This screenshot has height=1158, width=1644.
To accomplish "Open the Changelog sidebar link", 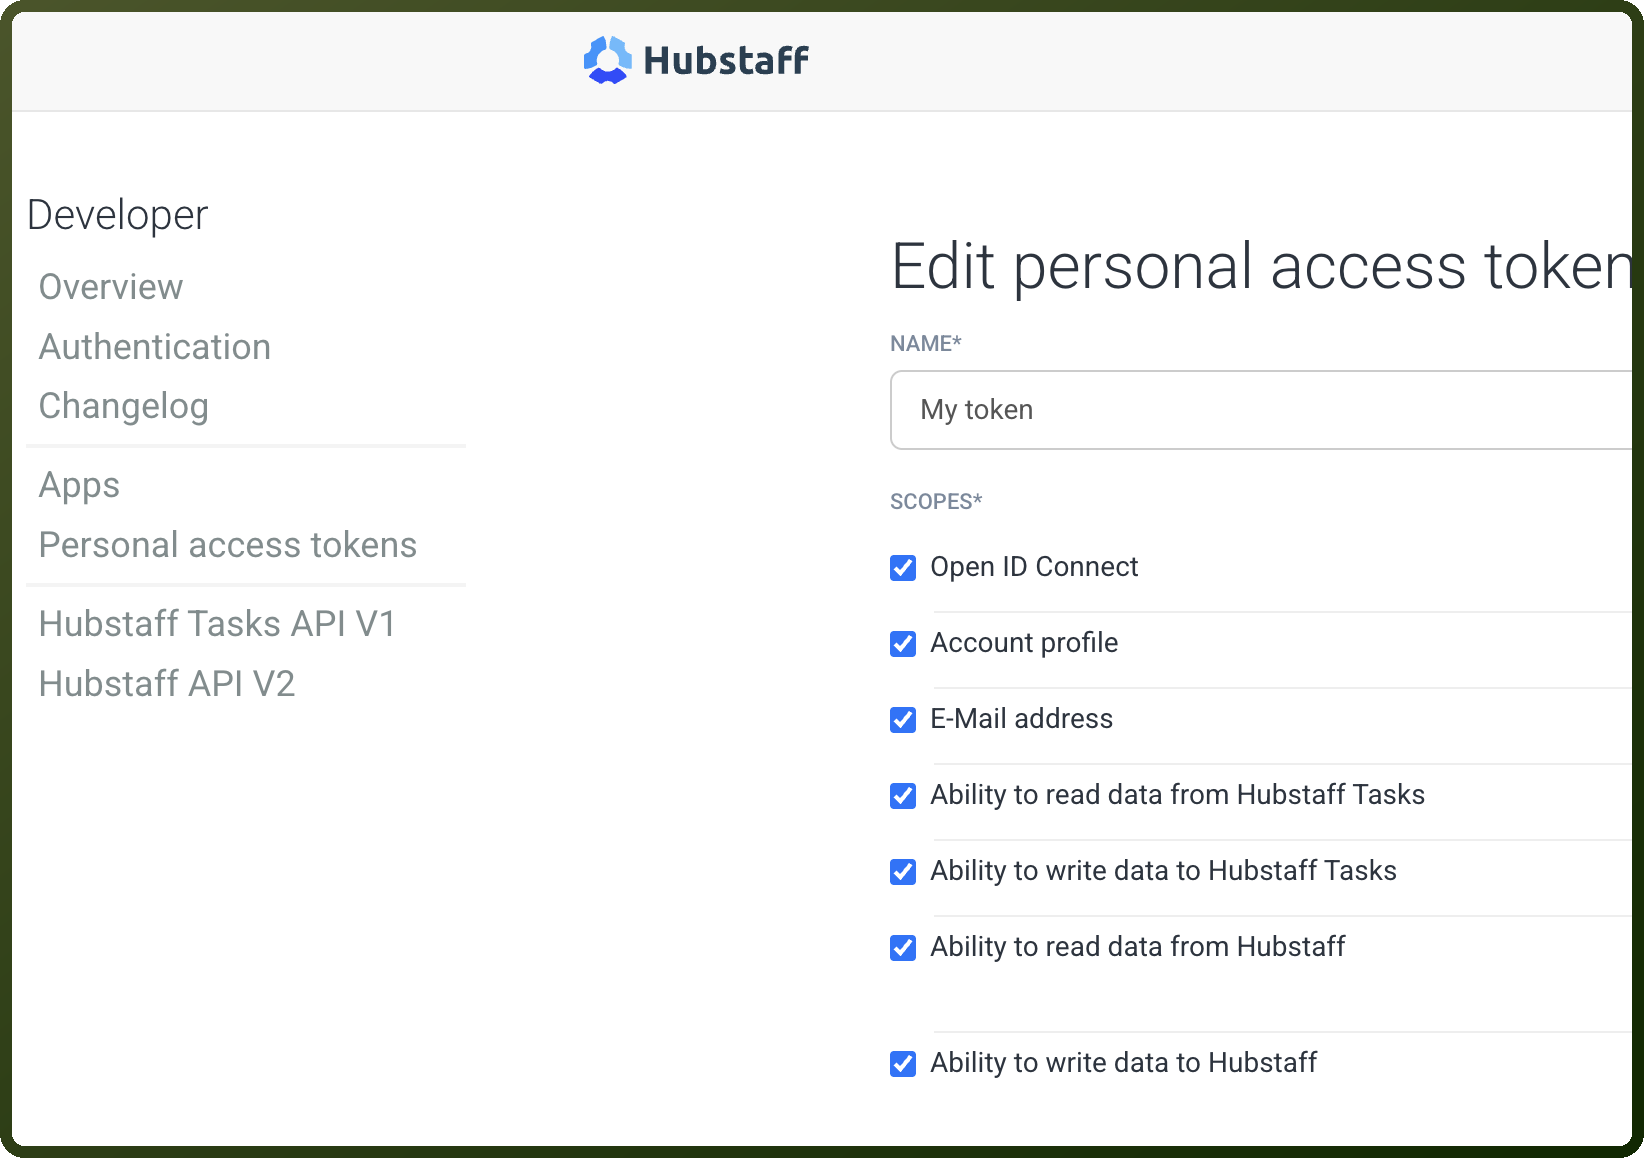I will (124, 406).
